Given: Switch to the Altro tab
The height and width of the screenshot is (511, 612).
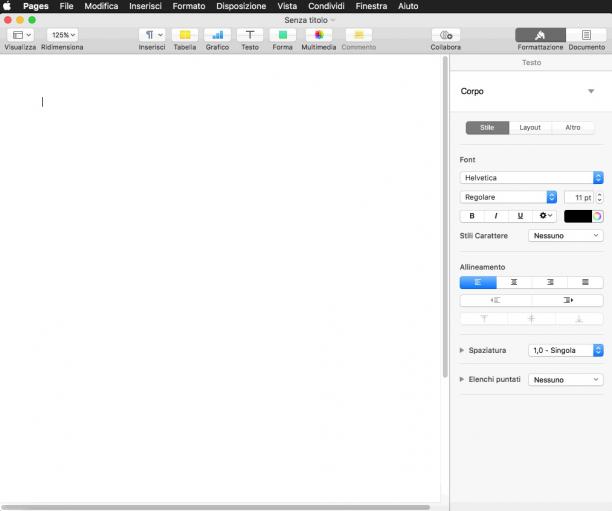Looking at the screenshot, I should click(573, 128).
